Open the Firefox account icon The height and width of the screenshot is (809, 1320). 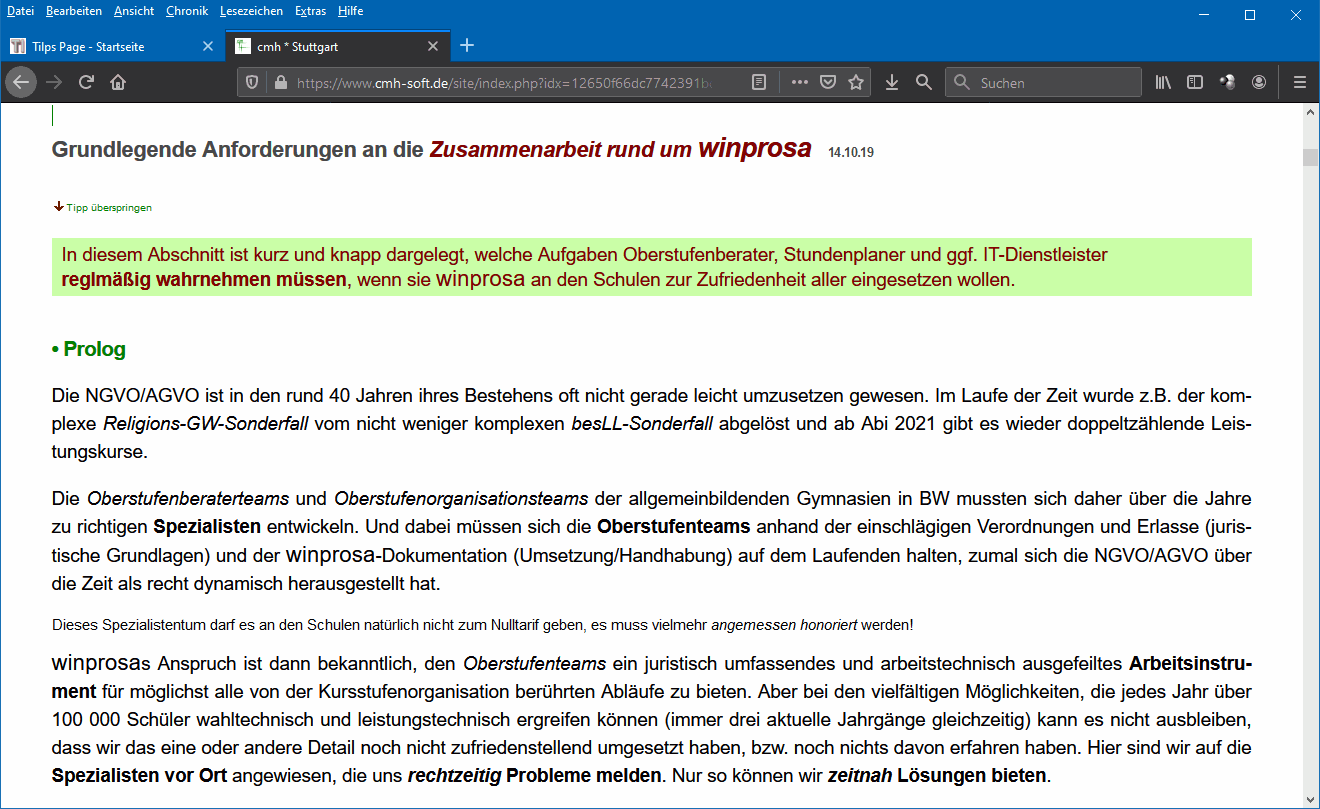(1259, 82)
